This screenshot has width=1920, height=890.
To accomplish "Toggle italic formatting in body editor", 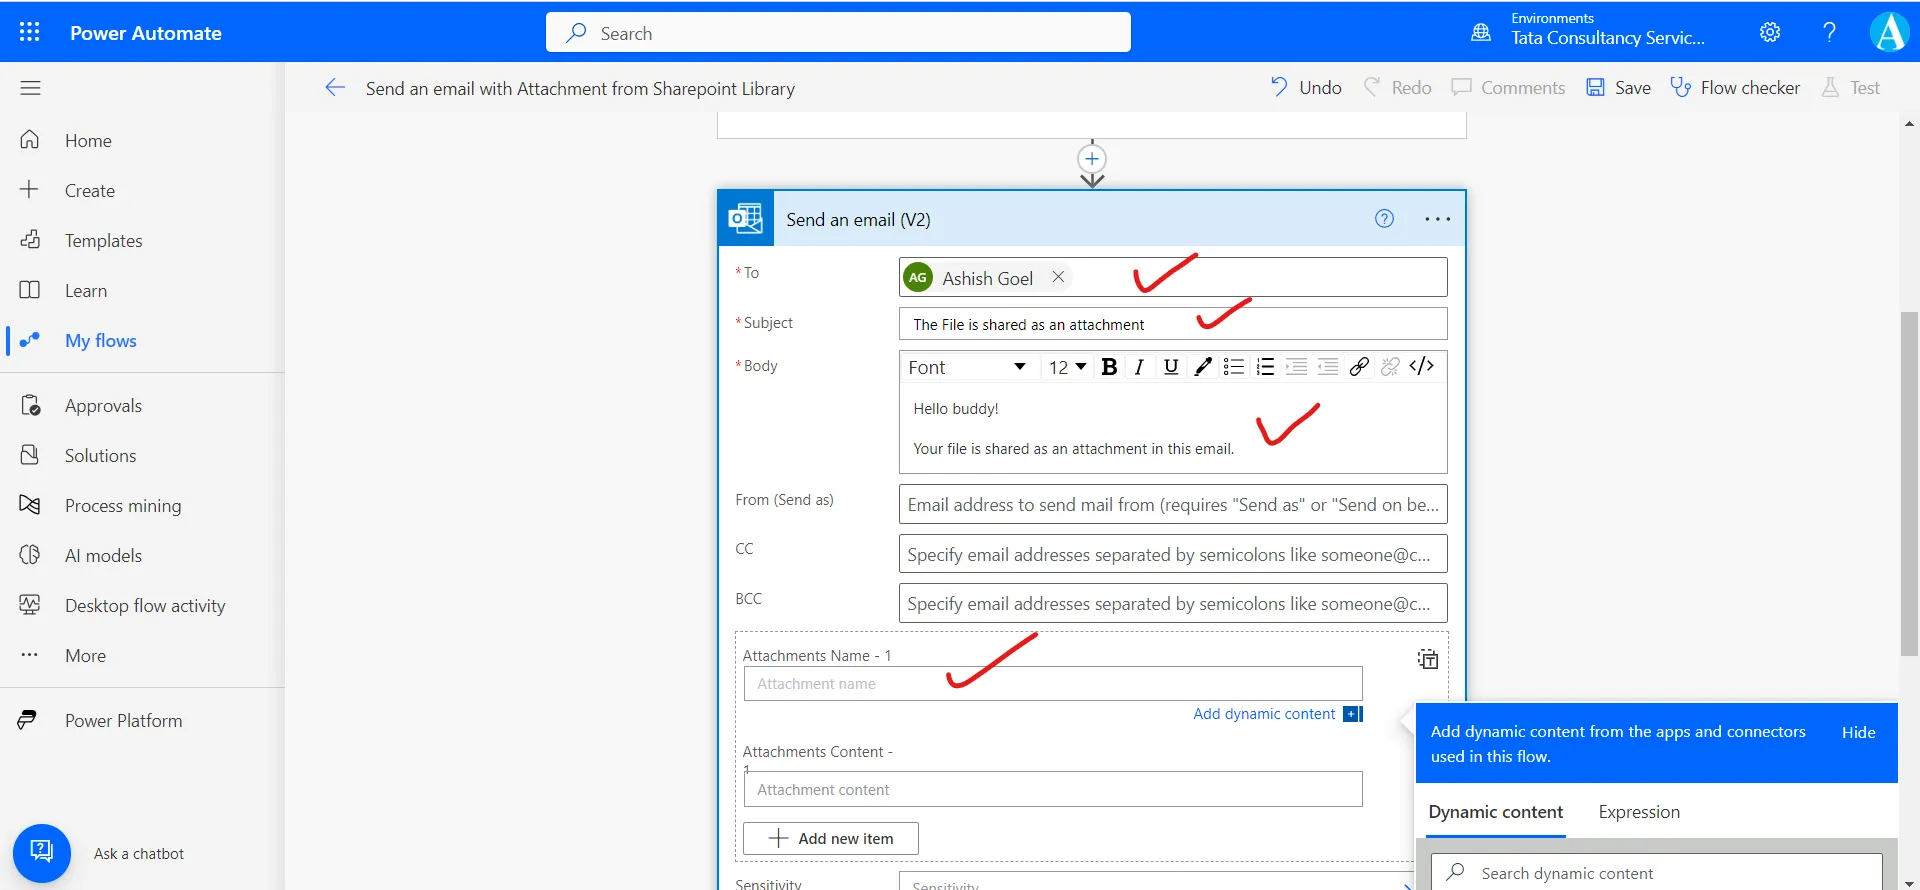I will tap(1139, 367).
